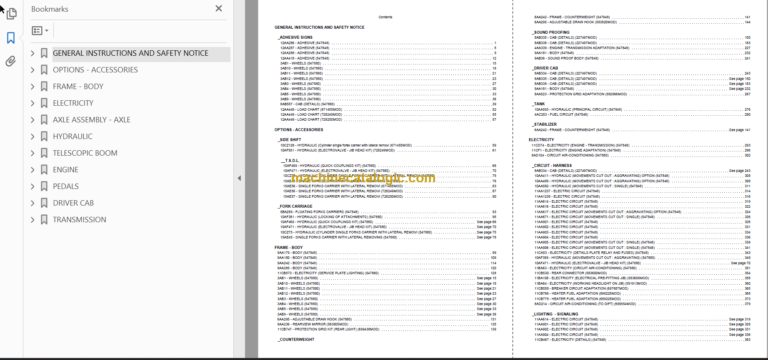This screenshot has height=360, width=768.
Task: Go to GENERAL INSTRUCTIONS AND SAFETY NOTICE bookmark
Action: pyautogui.click(x=130, y=53)
